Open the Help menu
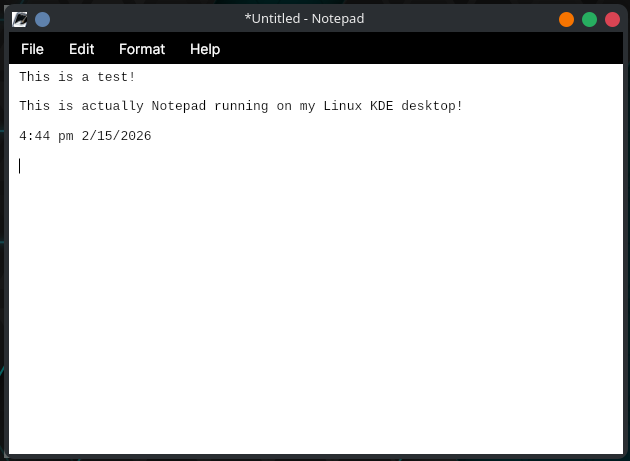Viewport: 630px width, 461px height. pyautogui.click(x=205, y=49)
